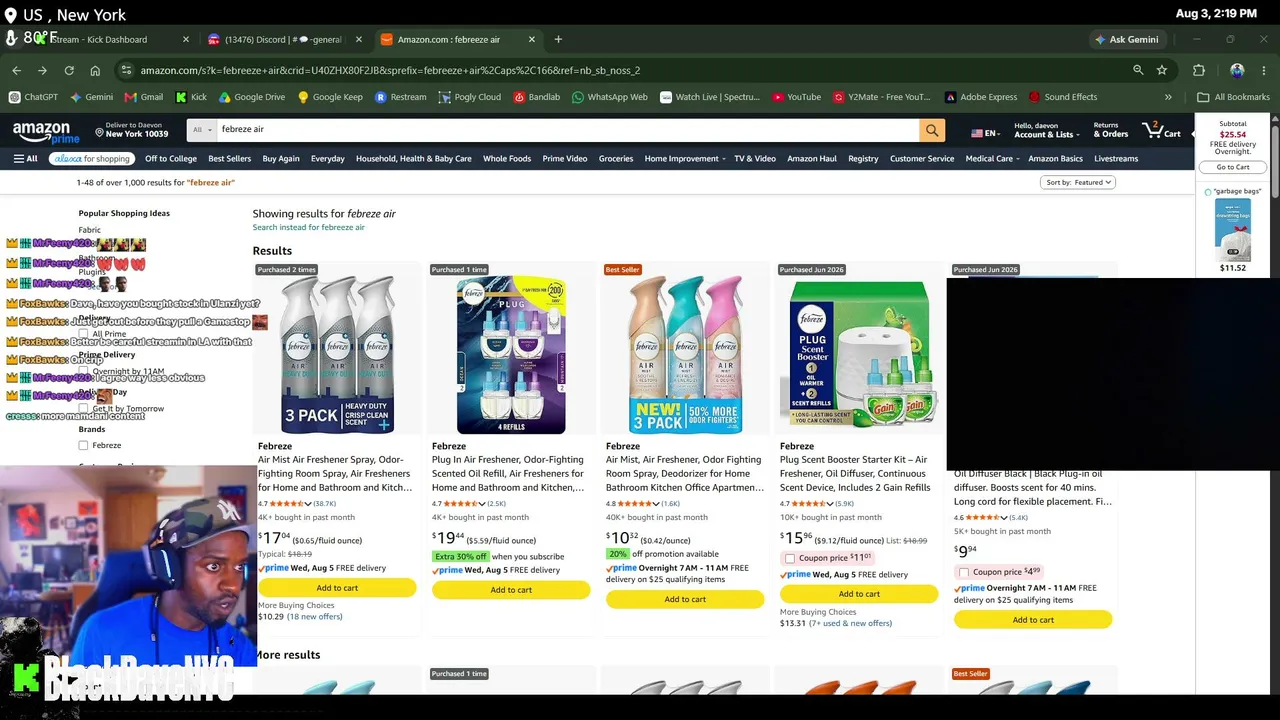Open the Adobe Express bookmark
The width and height of the screenshot is (1280, 720).
(981, 97)
